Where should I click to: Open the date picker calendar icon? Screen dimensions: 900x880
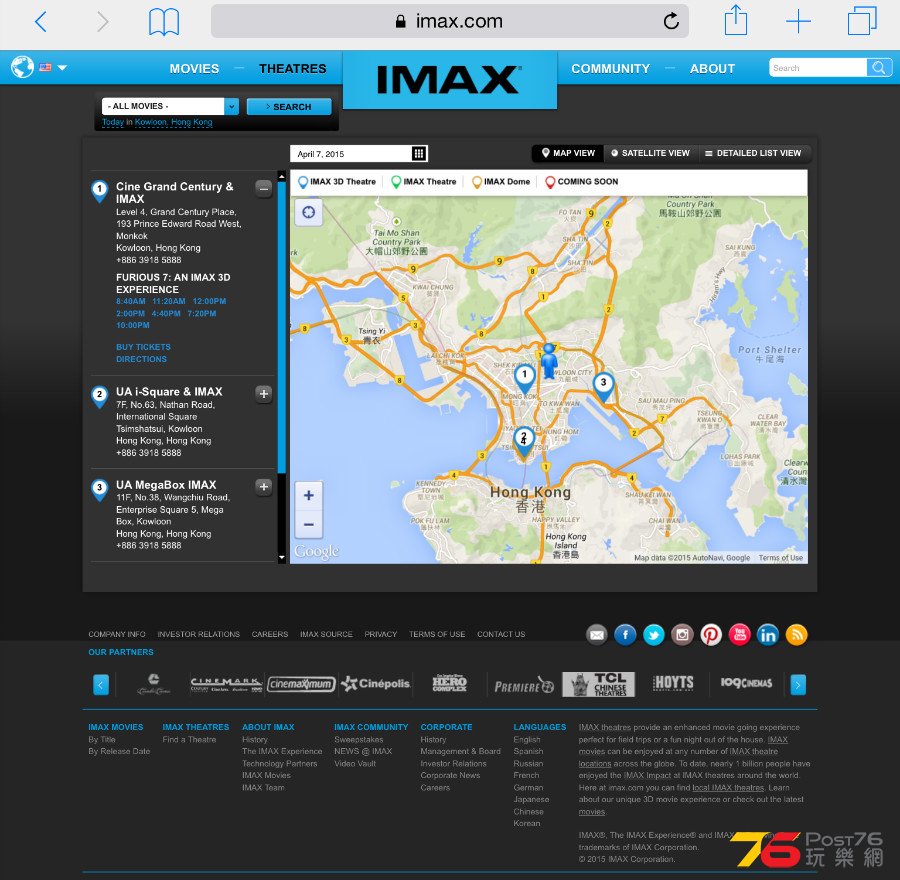pos(419,153)
